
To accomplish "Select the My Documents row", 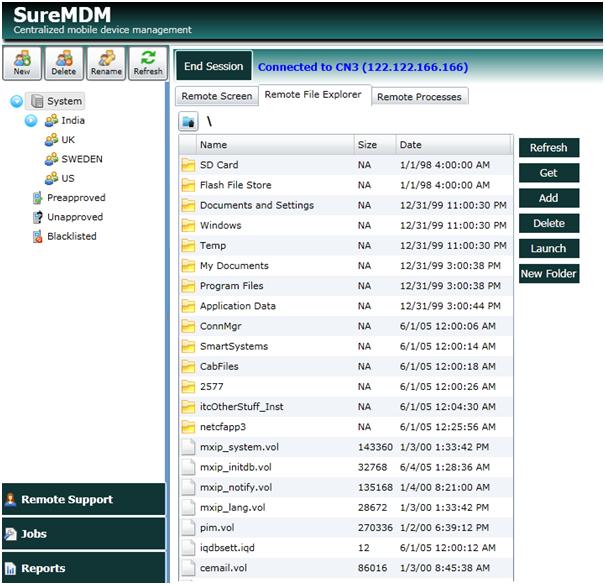I will [346, 266].
